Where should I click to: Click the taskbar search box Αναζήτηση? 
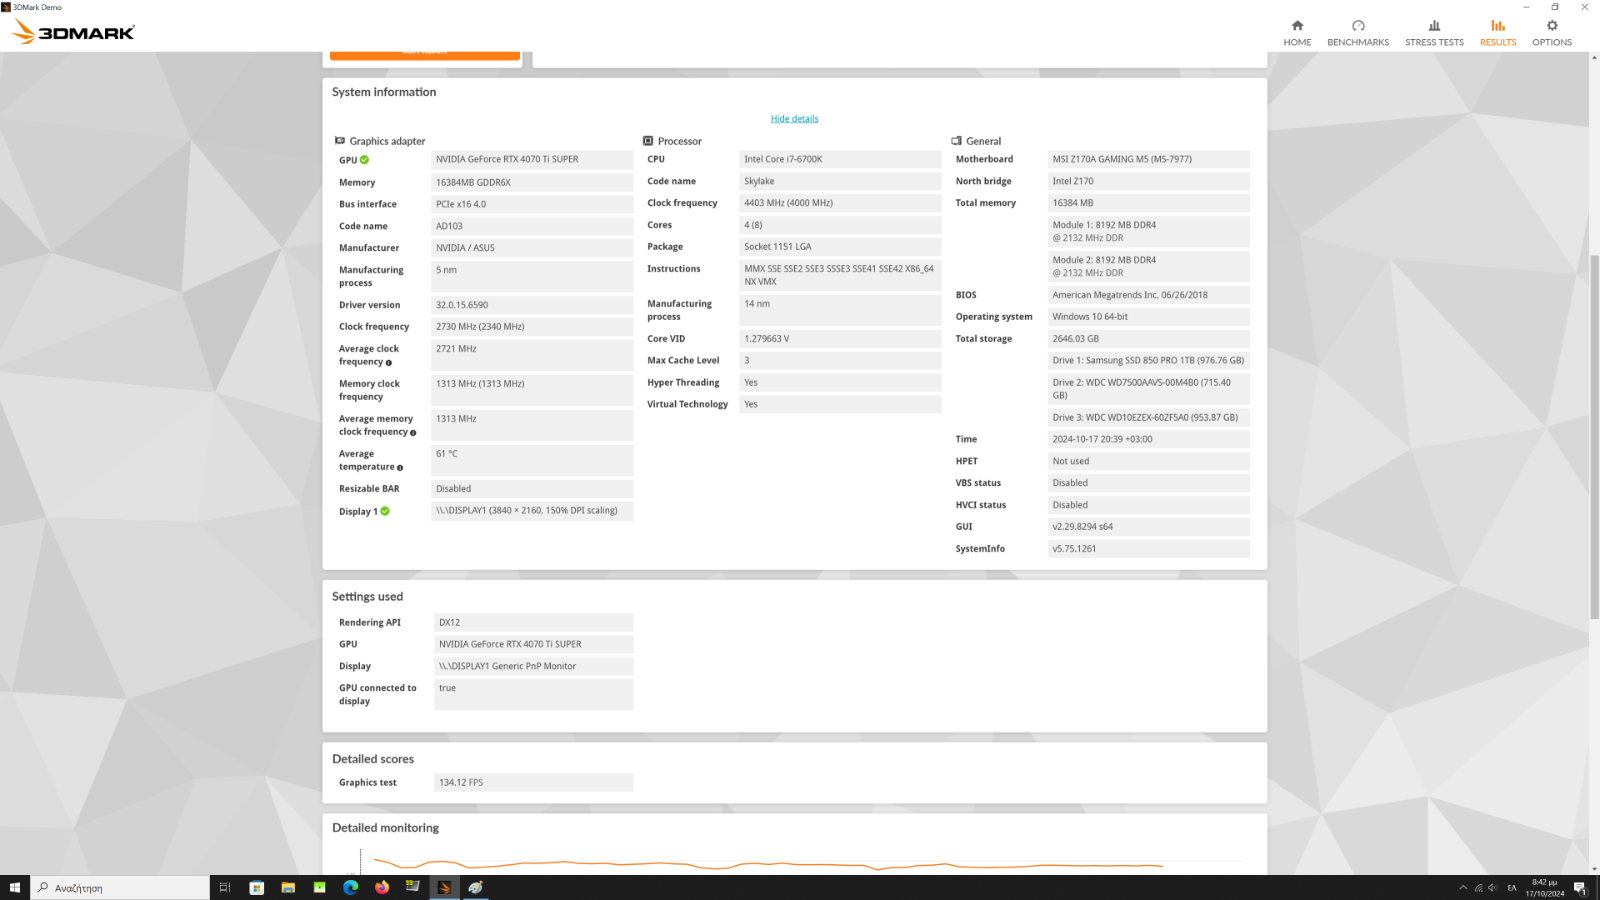pyautogui.click(x=120, y=887)
